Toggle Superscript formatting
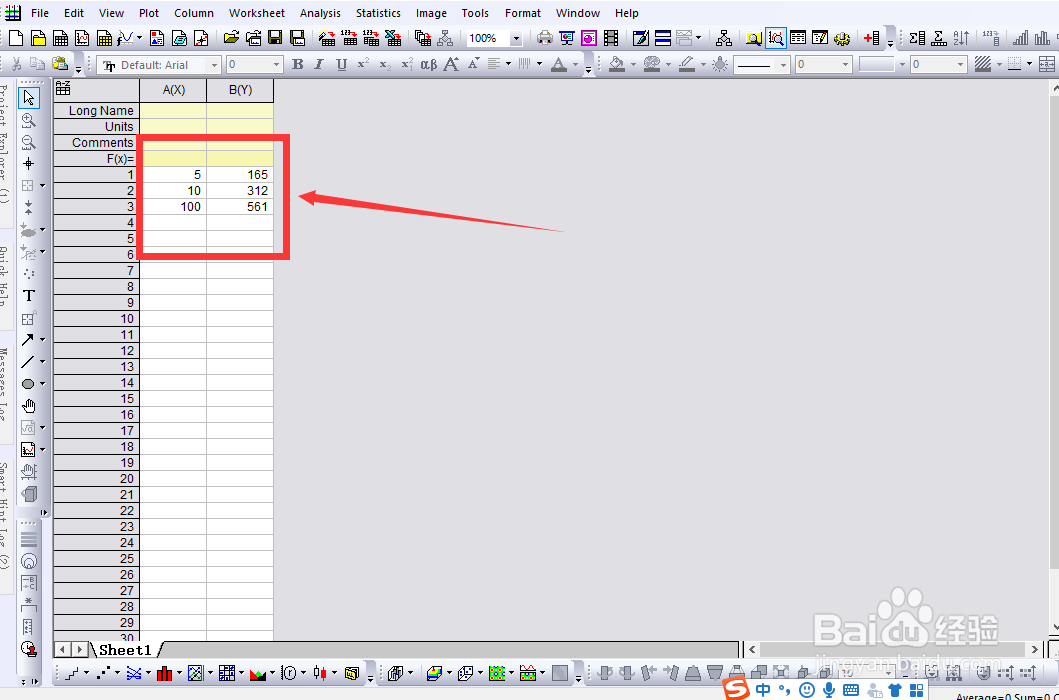 (x=363, y=64)
